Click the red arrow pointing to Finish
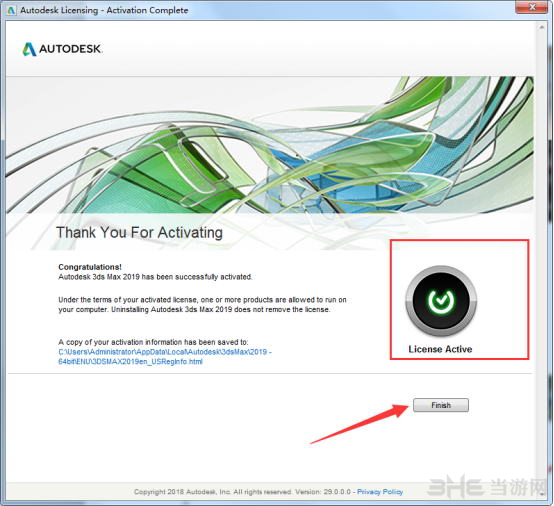This screenshot has width=554, height=506. coord(360,423)
